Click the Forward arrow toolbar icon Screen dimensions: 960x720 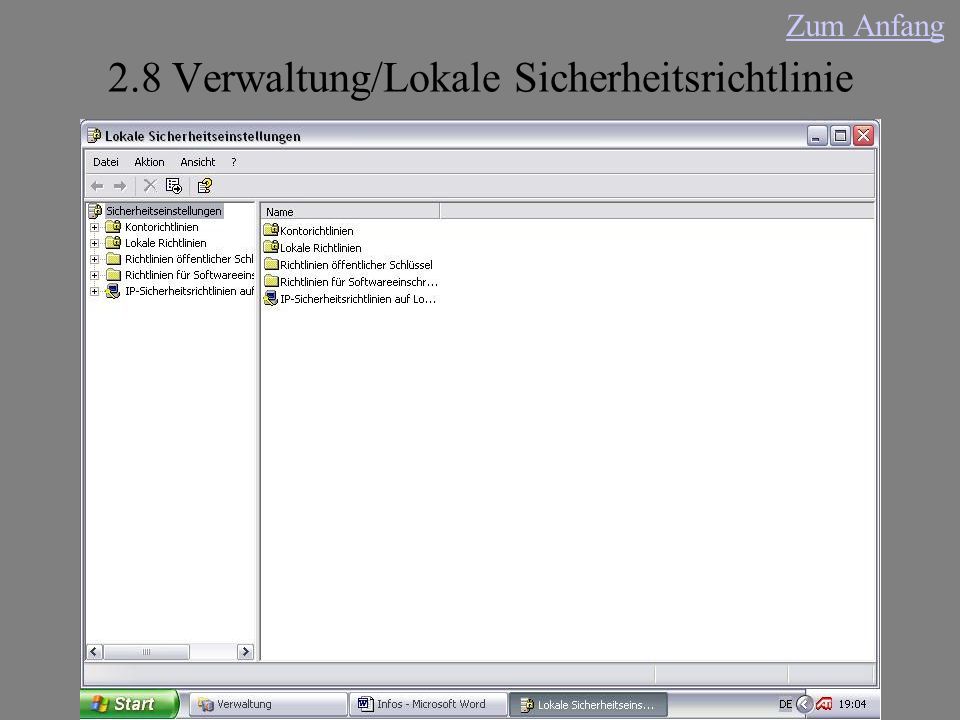tap(120, 186)
